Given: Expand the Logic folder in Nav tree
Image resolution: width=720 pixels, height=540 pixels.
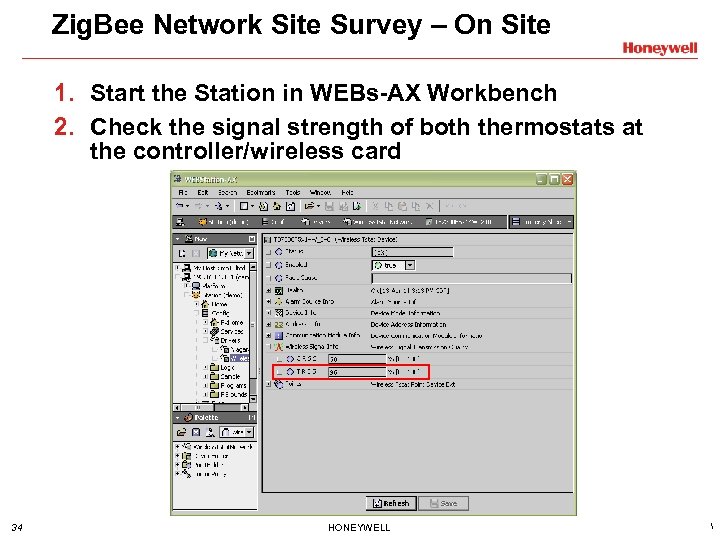Looking at the screenshot, I should point(205,367).
